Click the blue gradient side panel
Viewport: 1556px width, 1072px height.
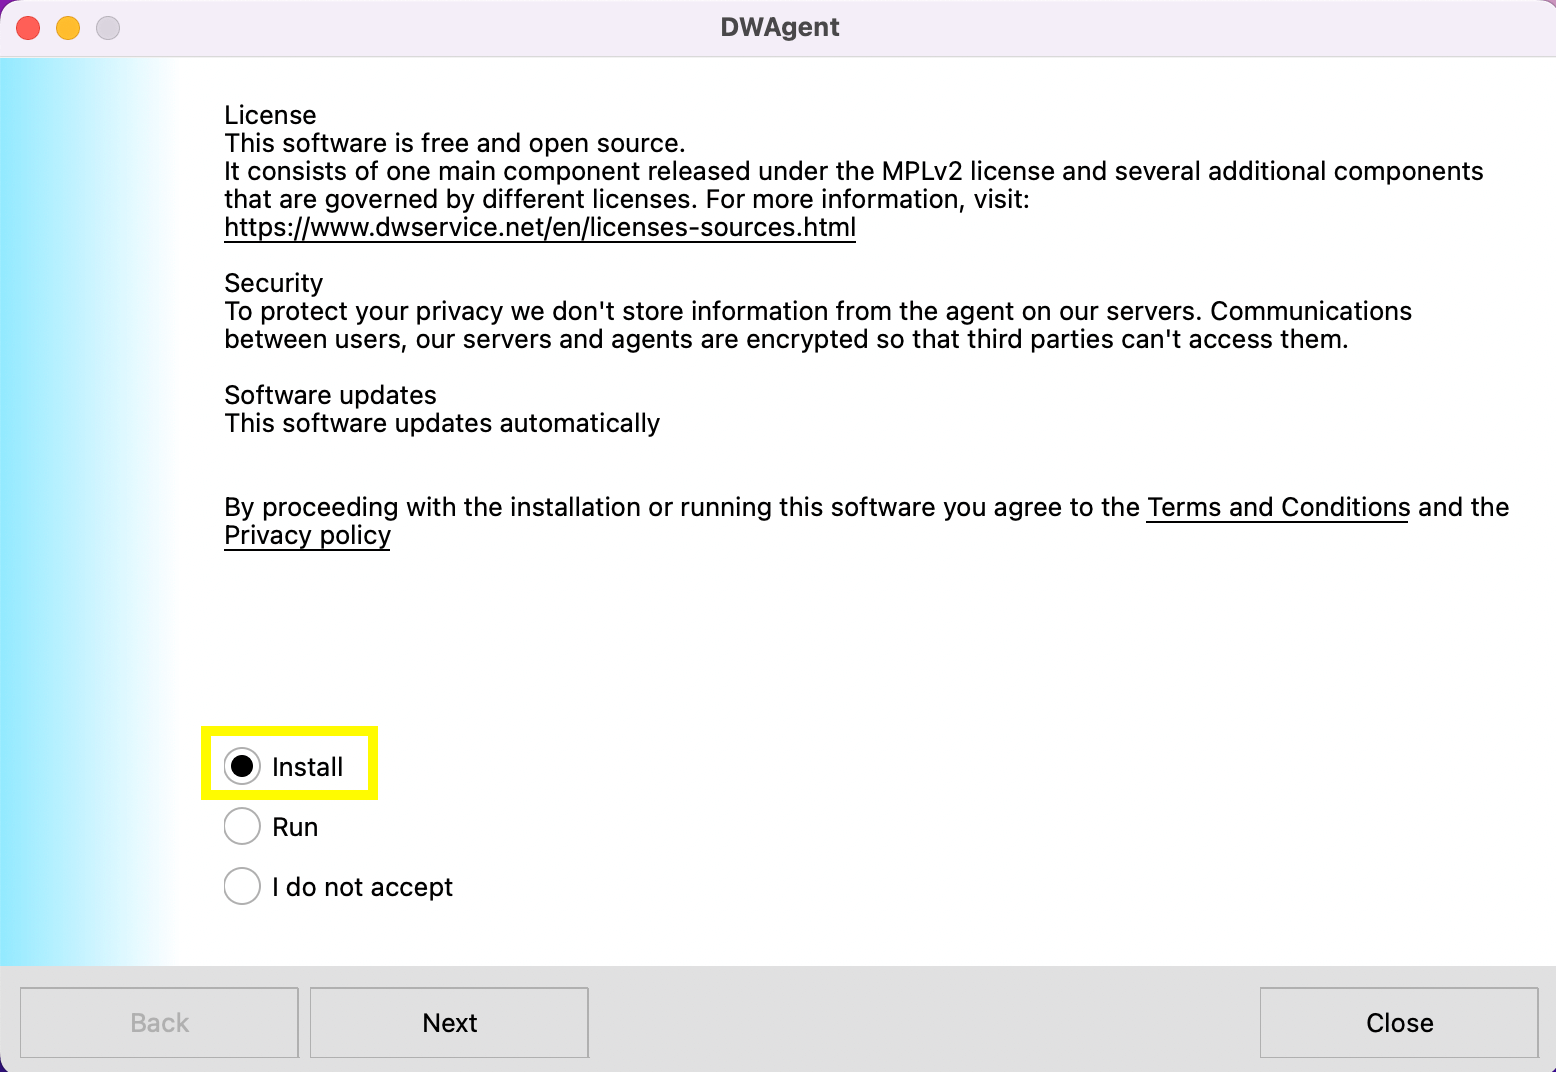[80, 500]
